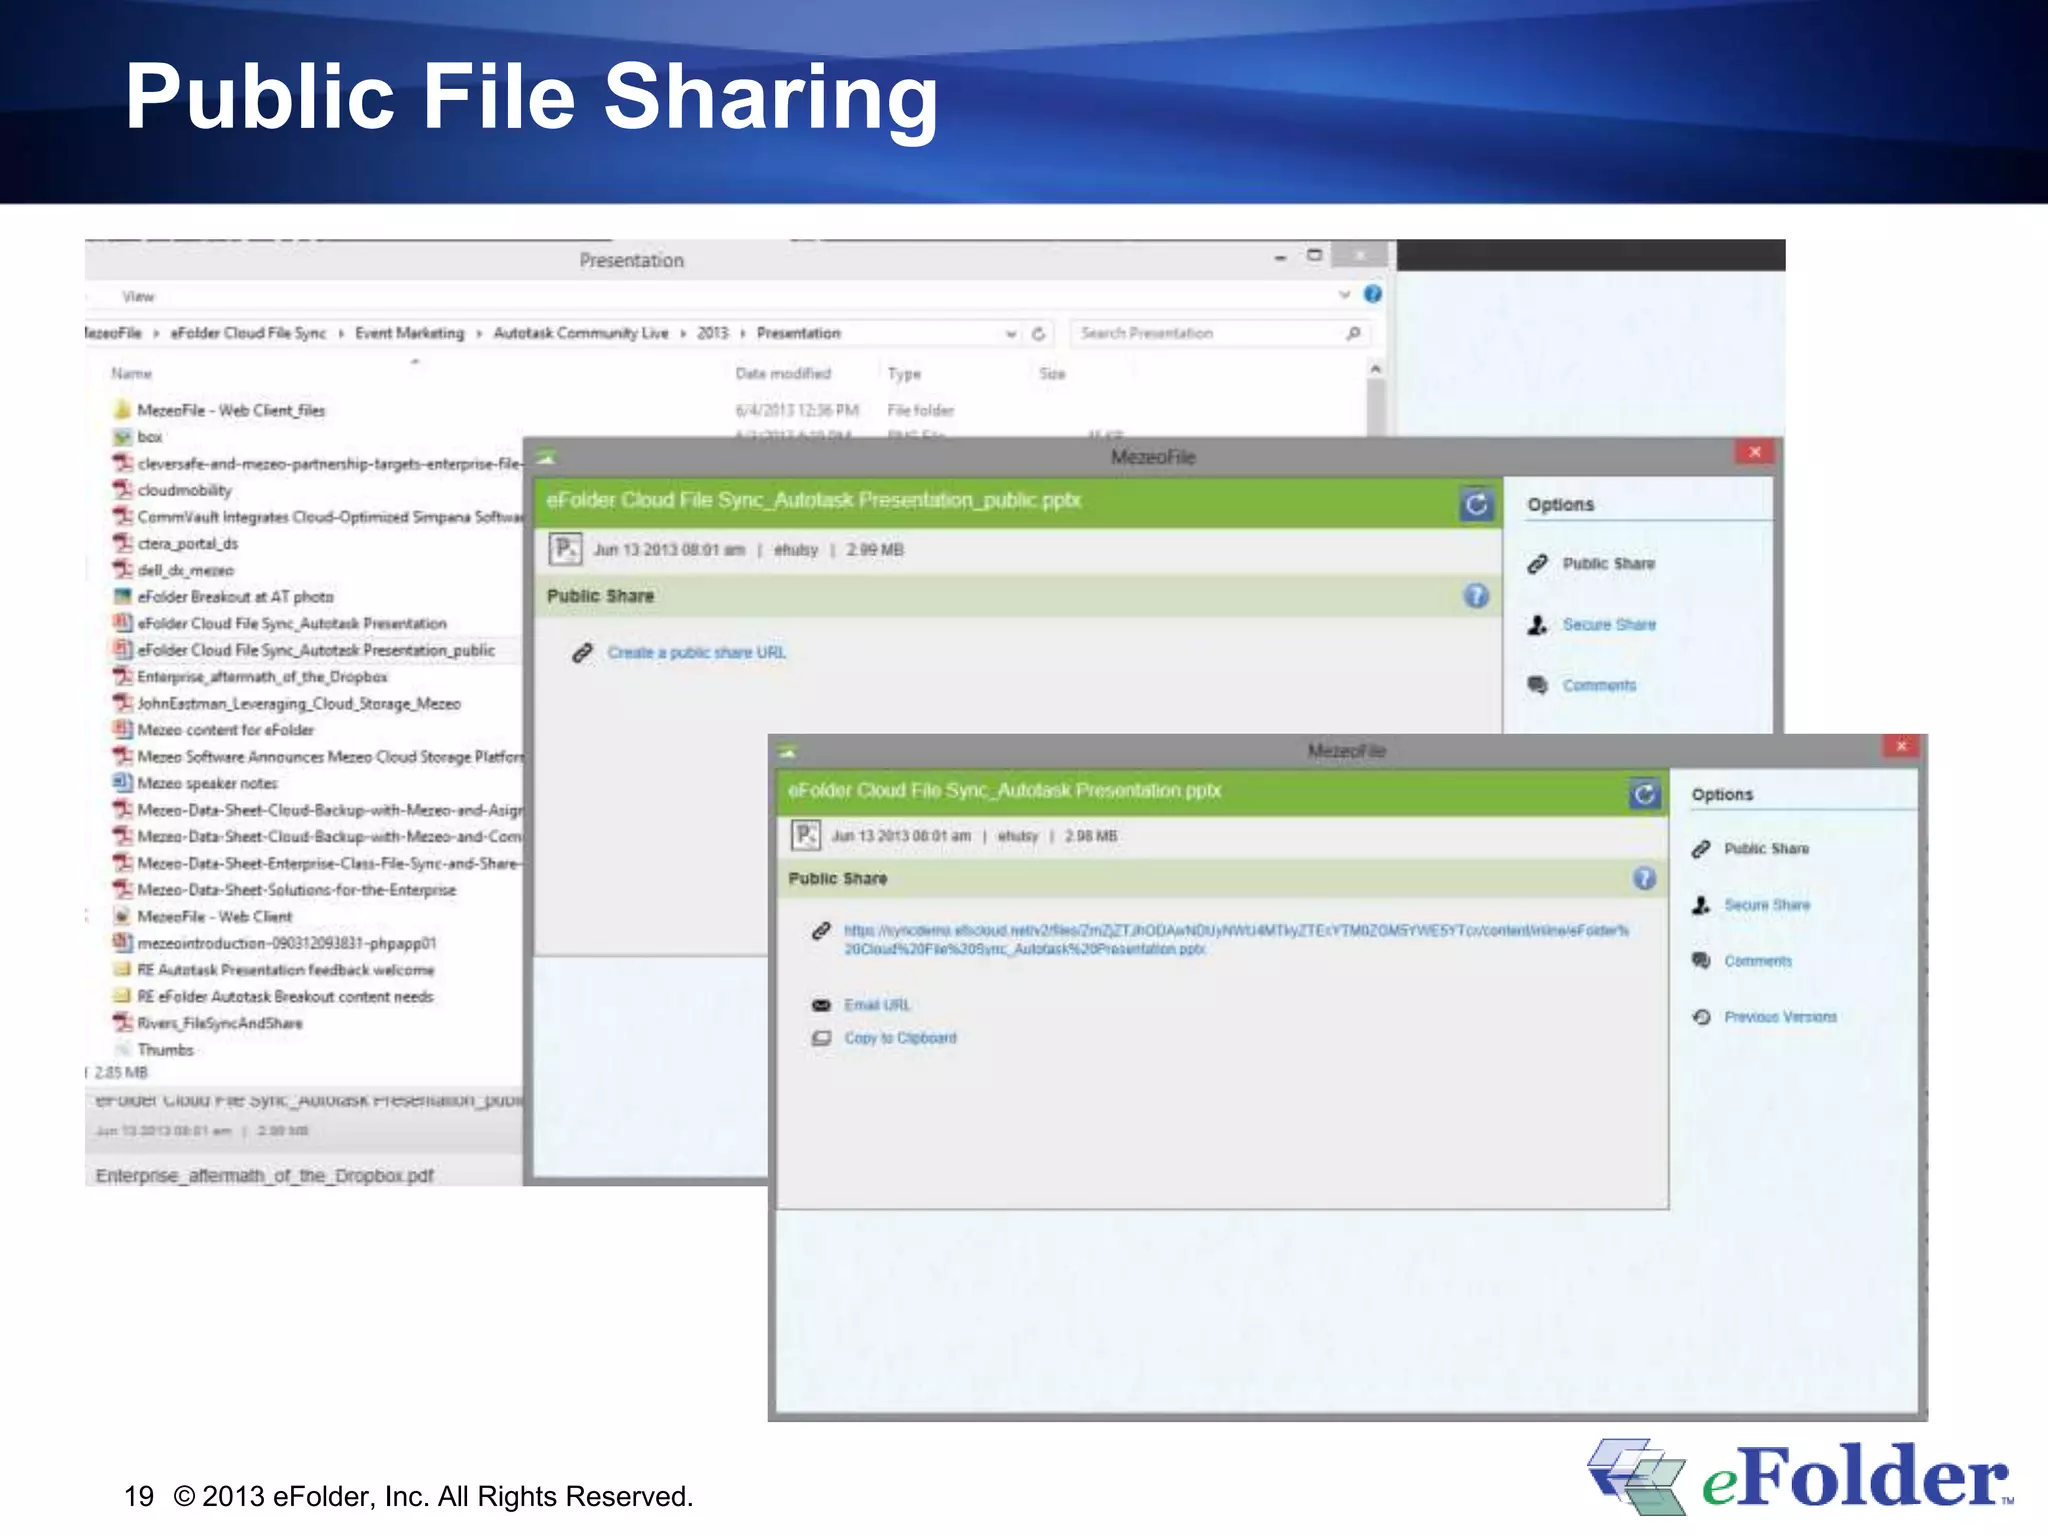Expand the breadcrumb arrow after eFolder Cloud File Sync
2048x1536 pixels.
tap(341, 334)
